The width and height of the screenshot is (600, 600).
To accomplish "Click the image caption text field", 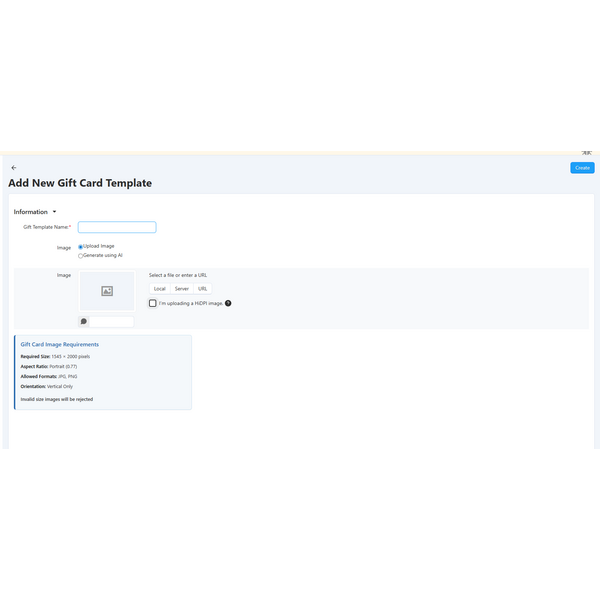I will (x=112, y=322).
